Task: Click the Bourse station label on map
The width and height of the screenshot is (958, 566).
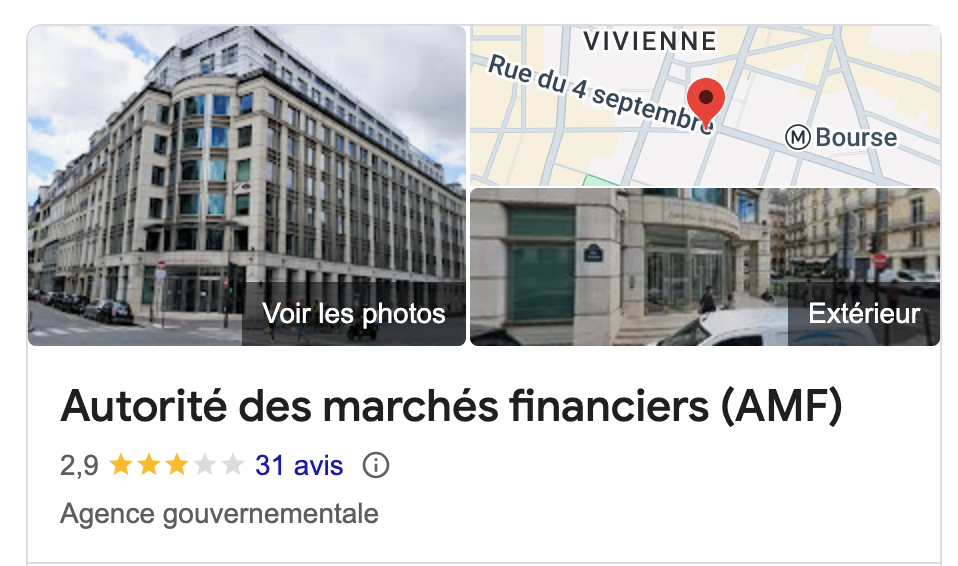Action: (x=856, y=138)
